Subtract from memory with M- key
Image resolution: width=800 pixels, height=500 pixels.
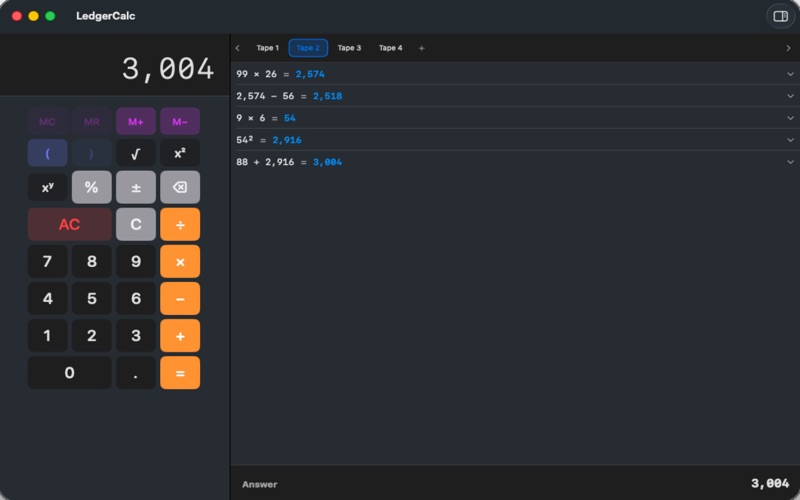click(180, 121)
